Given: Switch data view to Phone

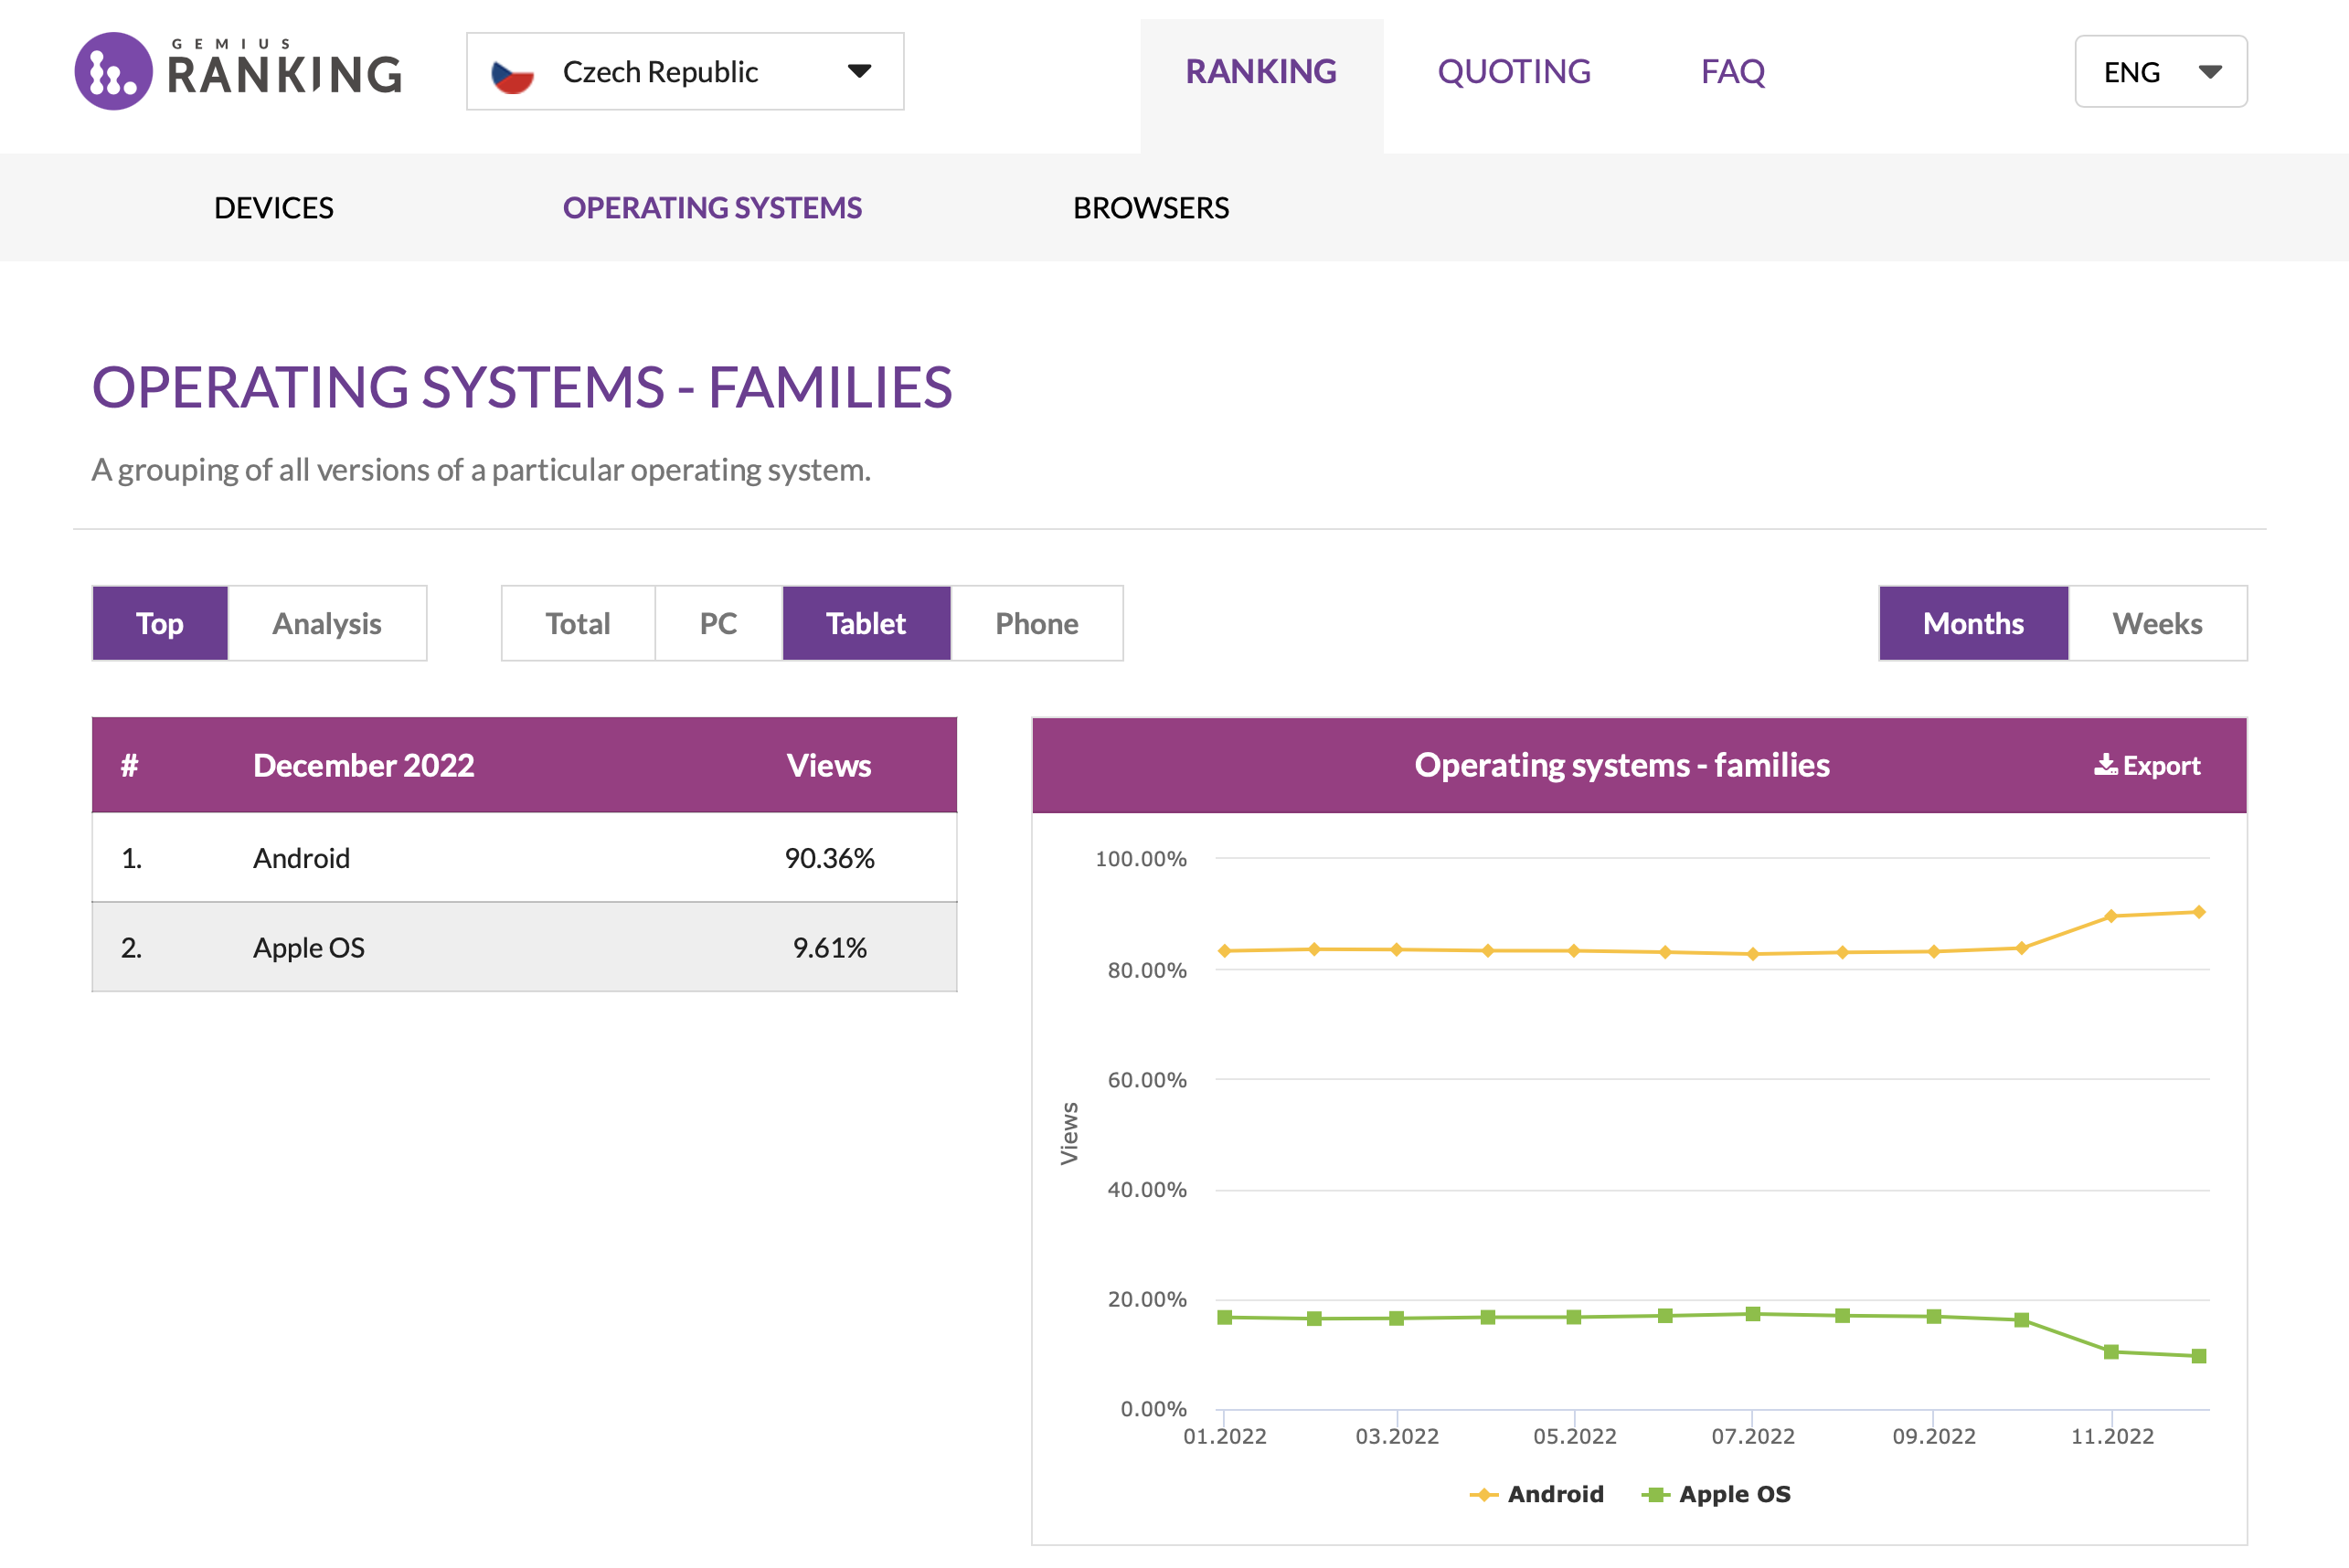Looking at the screenshot, I should tap(1036, 623).
